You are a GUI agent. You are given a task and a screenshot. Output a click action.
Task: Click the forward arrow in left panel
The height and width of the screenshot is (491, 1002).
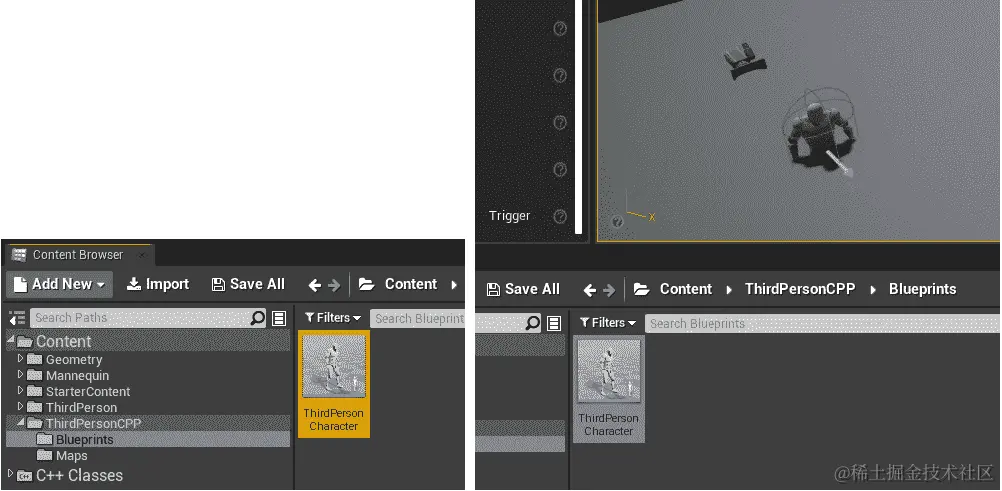point(334,285)
